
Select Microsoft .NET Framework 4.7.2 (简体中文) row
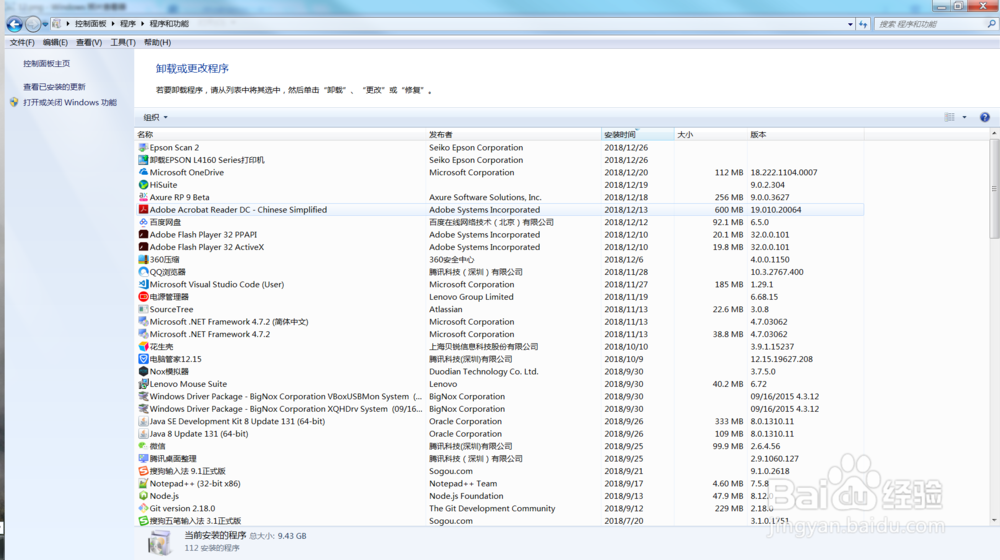[500, 321]
